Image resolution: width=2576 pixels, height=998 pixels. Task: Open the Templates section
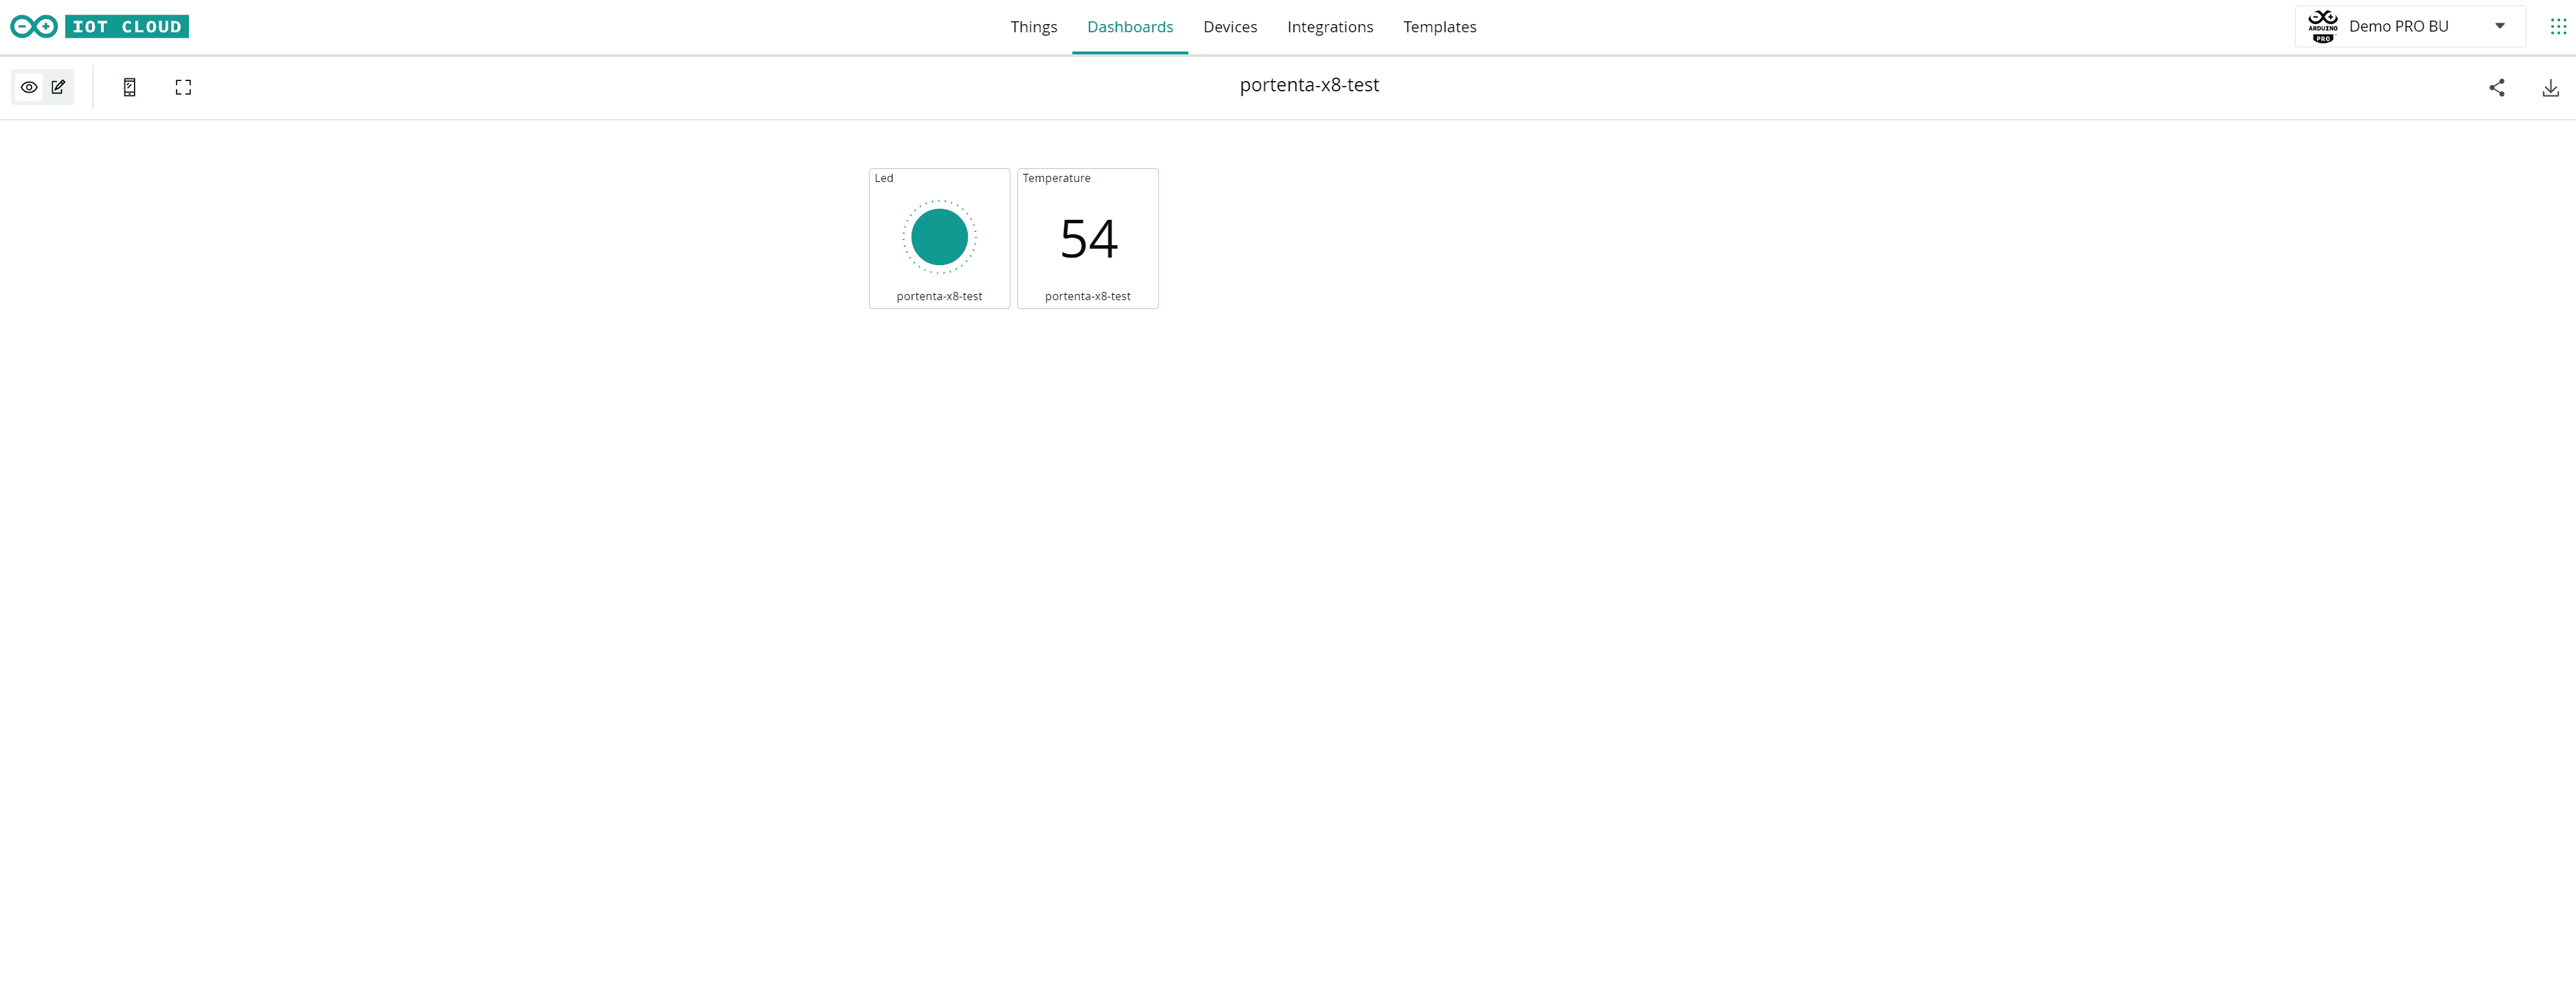tap(1439, 27)
